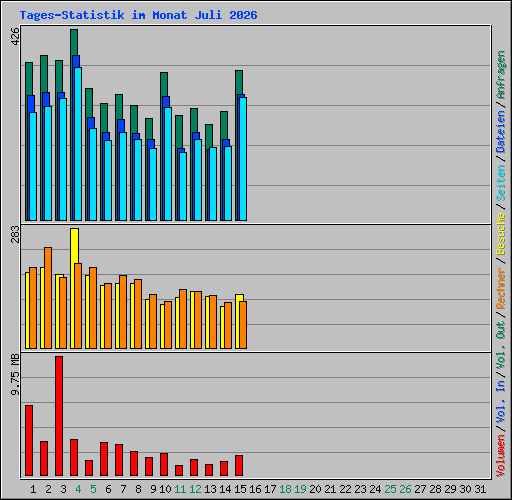Screen dimensions: 512x500
Task: Click the red Volumen bar for day 1
Action: click(x=29, y=440)
